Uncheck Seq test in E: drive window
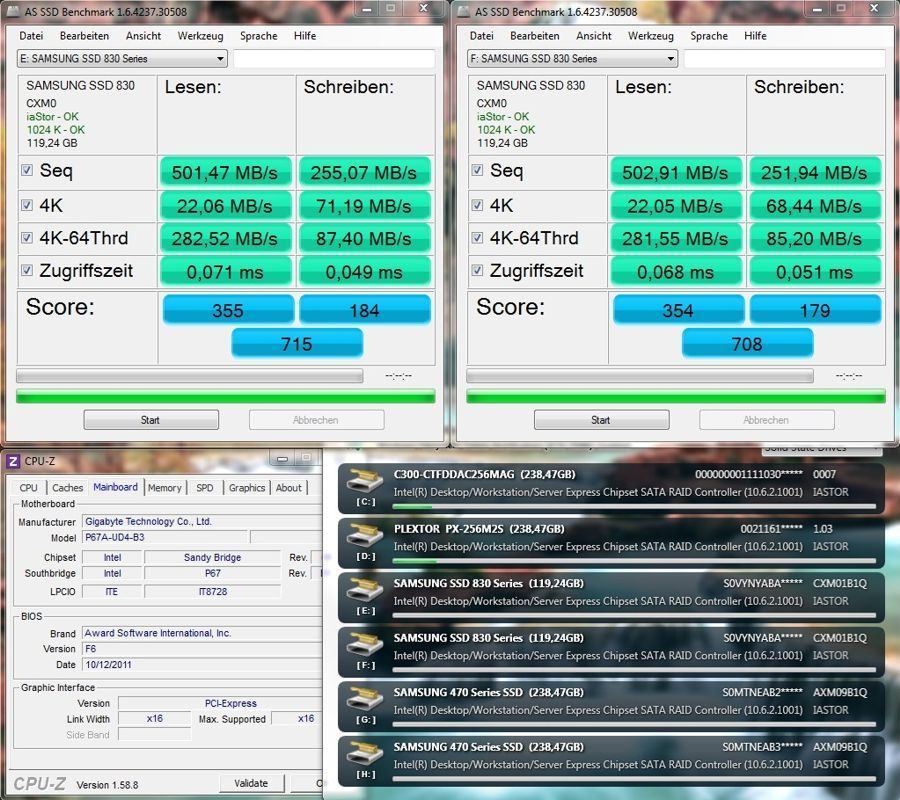The width and height of the screenshot is (900, 800). pos(26,170)
